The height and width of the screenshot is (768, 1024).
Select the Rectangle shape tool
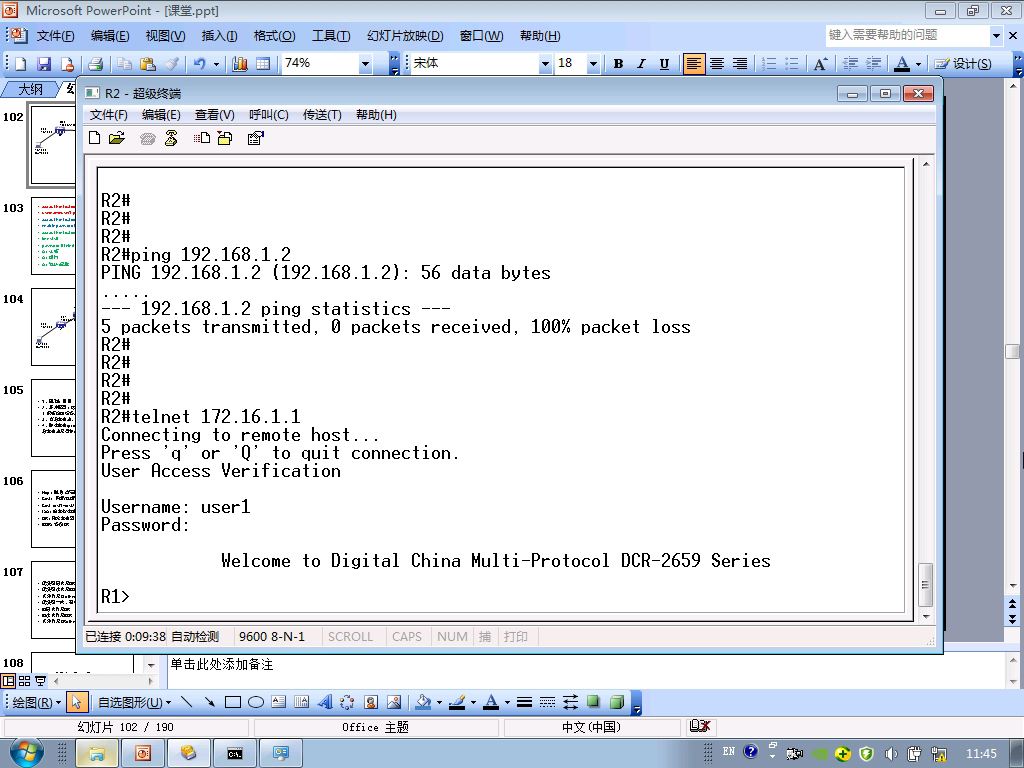pyautogui.click(x=232, y=702)
